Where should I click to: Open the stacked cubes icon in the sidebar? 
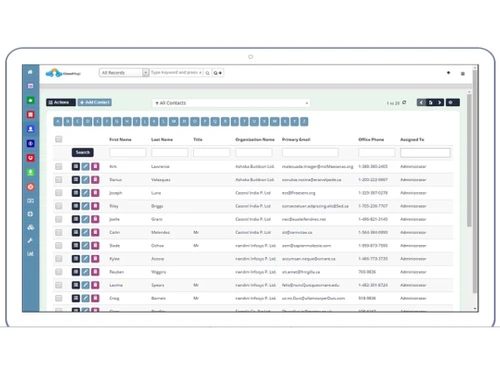tap(30, 227)
